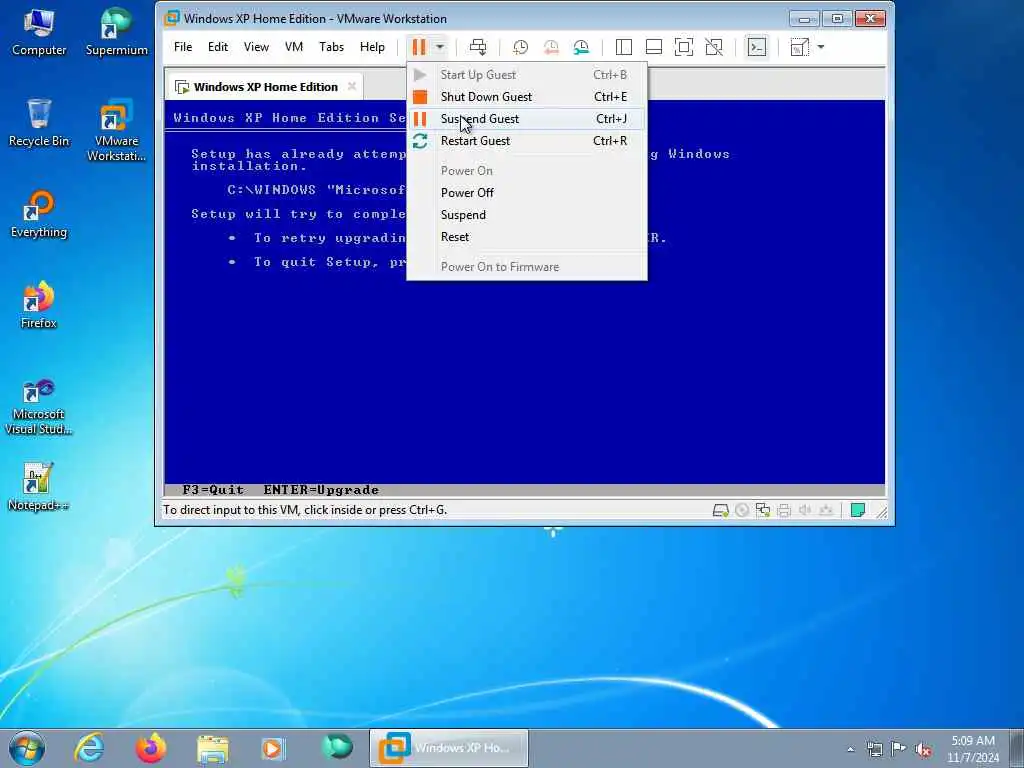This screenshot has width=1024, height=768.
Task: Click the Unity mode toolbar icon
Action: (714, 47)
